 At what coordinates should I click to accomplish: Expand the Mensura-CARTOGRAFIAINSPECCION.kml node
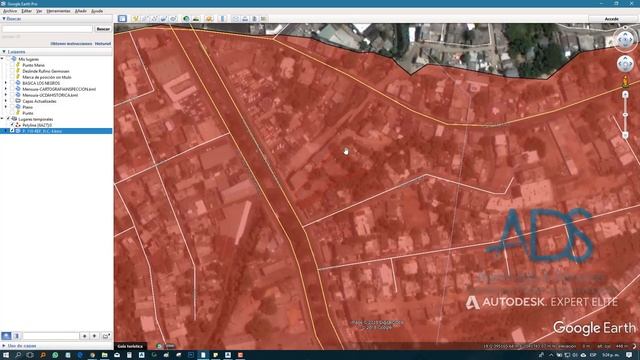pos(6,89)
